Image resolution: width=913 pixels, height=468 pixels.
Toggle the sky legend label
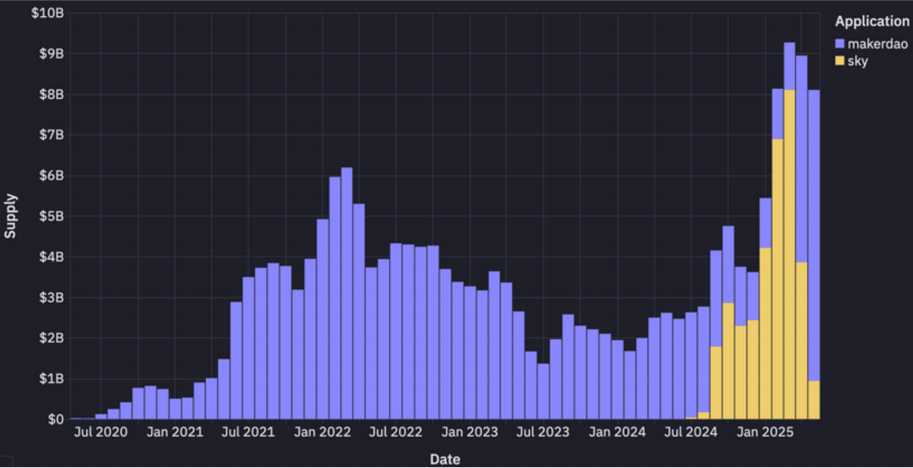pos(858,61)
